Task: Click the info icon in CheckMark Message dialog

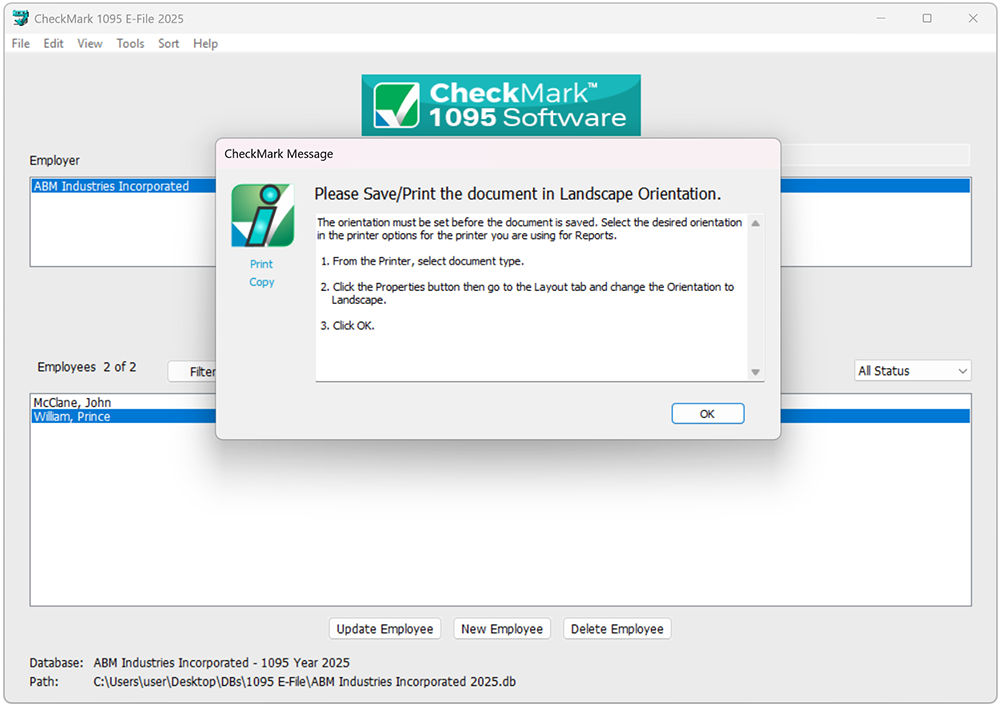Action: 263,216
